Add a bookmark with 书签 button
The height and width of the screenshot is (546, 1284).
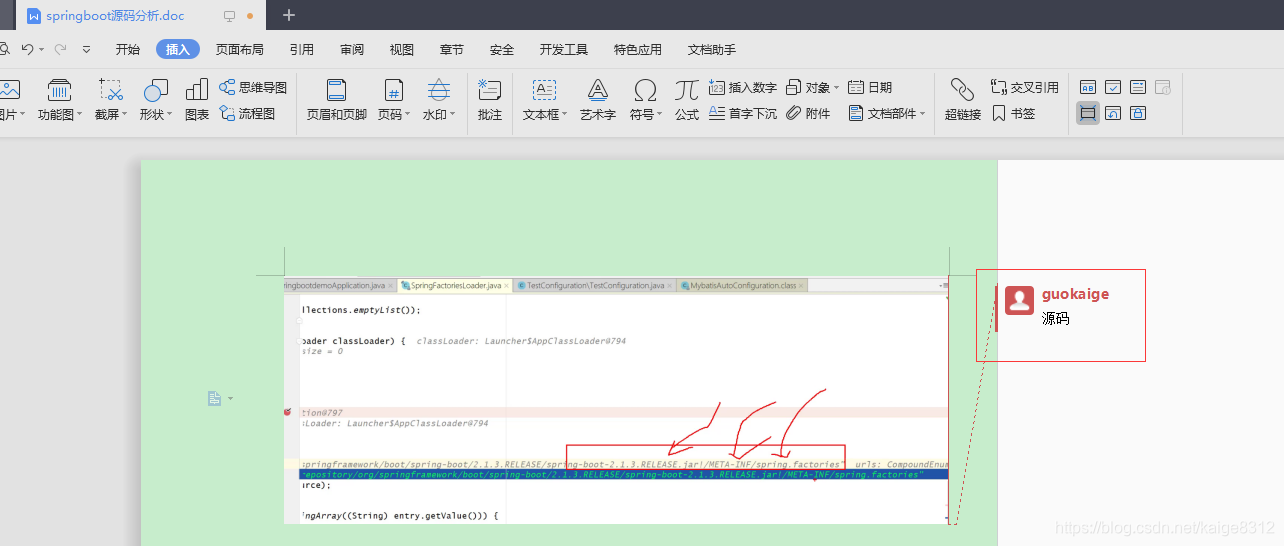[1014, 113]
